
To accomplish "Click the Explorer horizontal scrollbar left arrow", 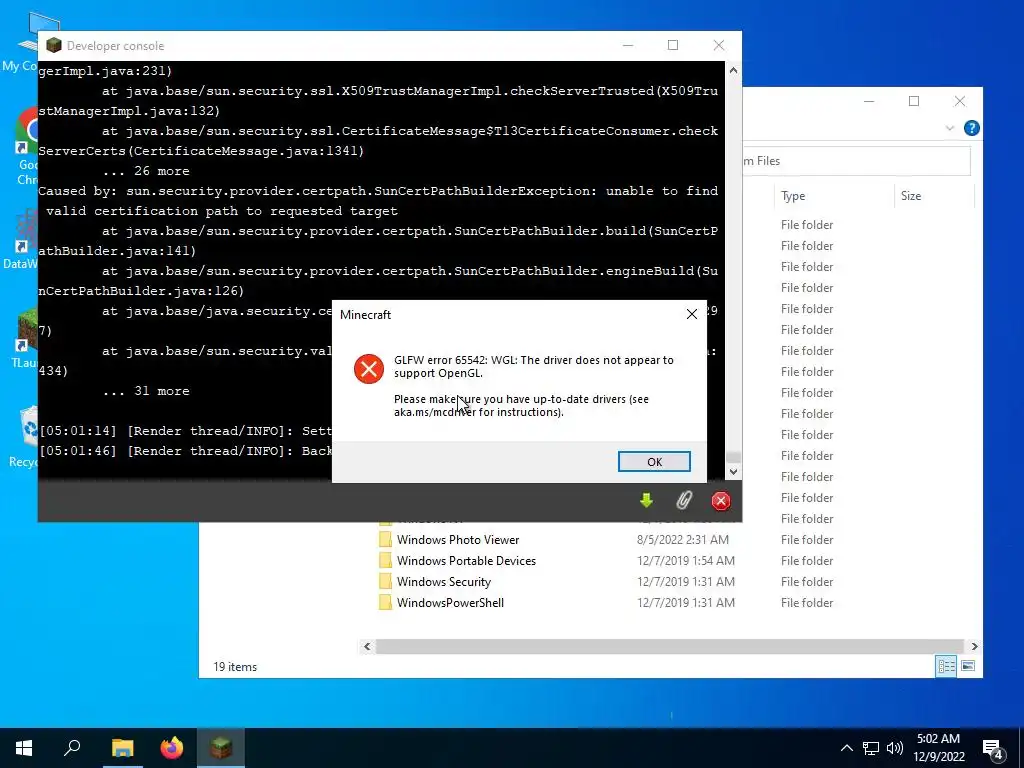I will 367,647.
